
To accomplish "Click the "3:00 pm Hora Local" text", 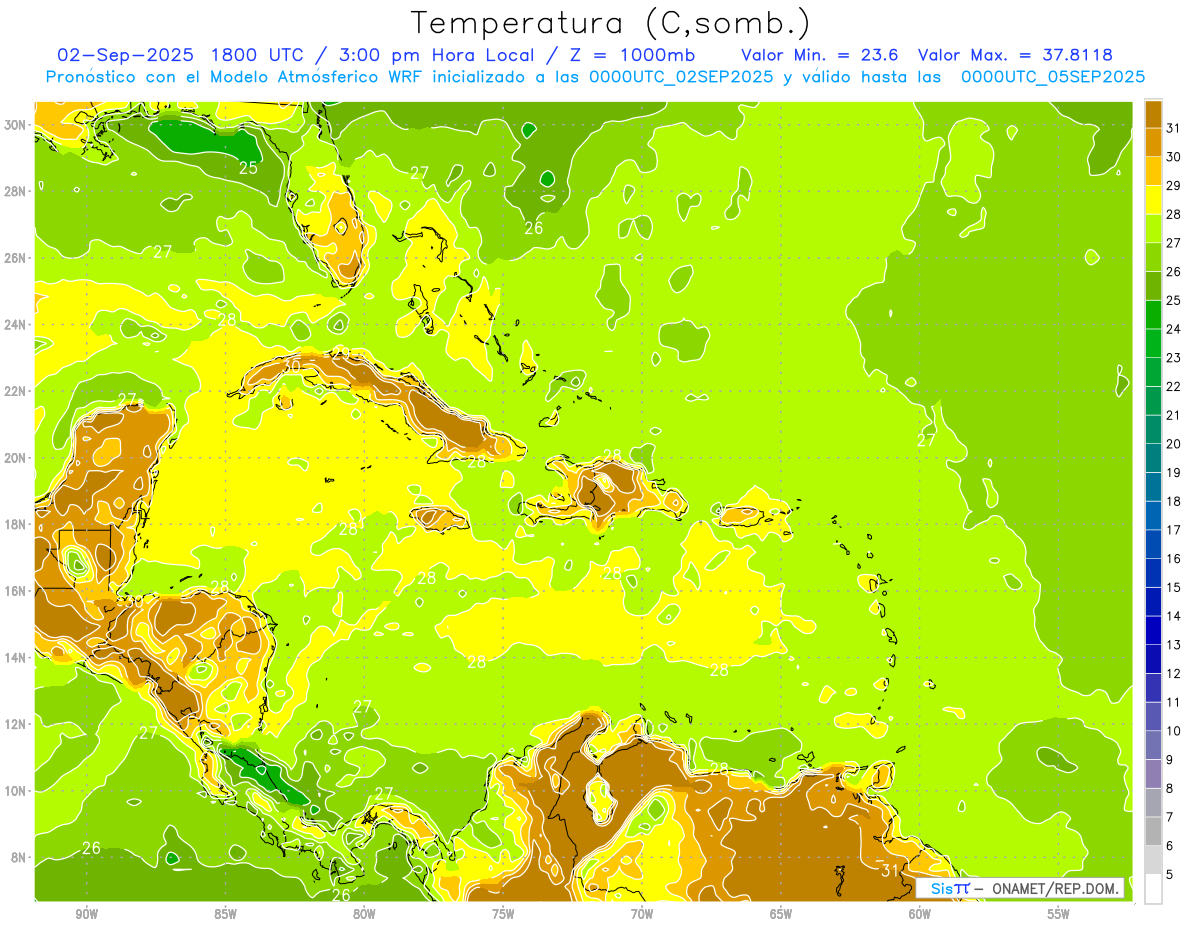I will pyautogui.click(x=438, y=55).
